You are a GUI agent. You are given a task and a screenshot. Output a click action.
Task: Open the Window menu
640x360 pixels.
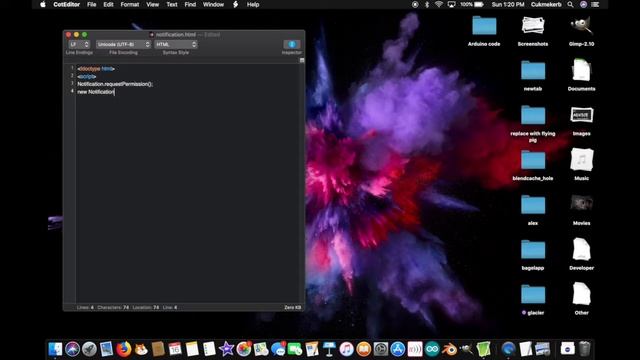tap(213, 4)
